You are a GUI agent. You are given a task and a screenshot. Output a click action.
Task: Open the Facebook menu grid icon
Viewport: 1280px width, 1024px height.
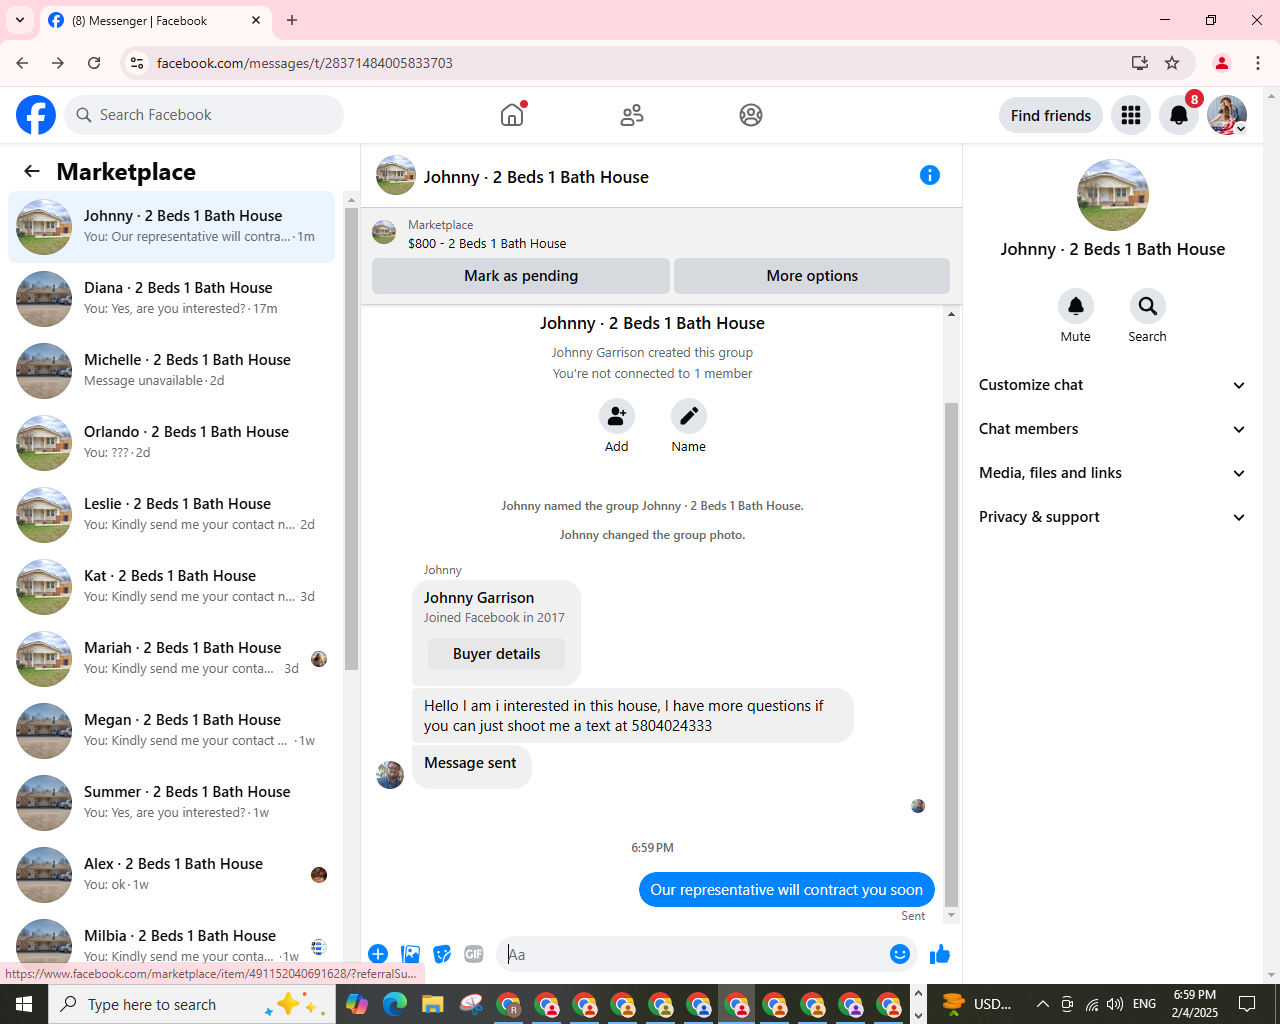pyautogui.click(x=1131, y=115)
